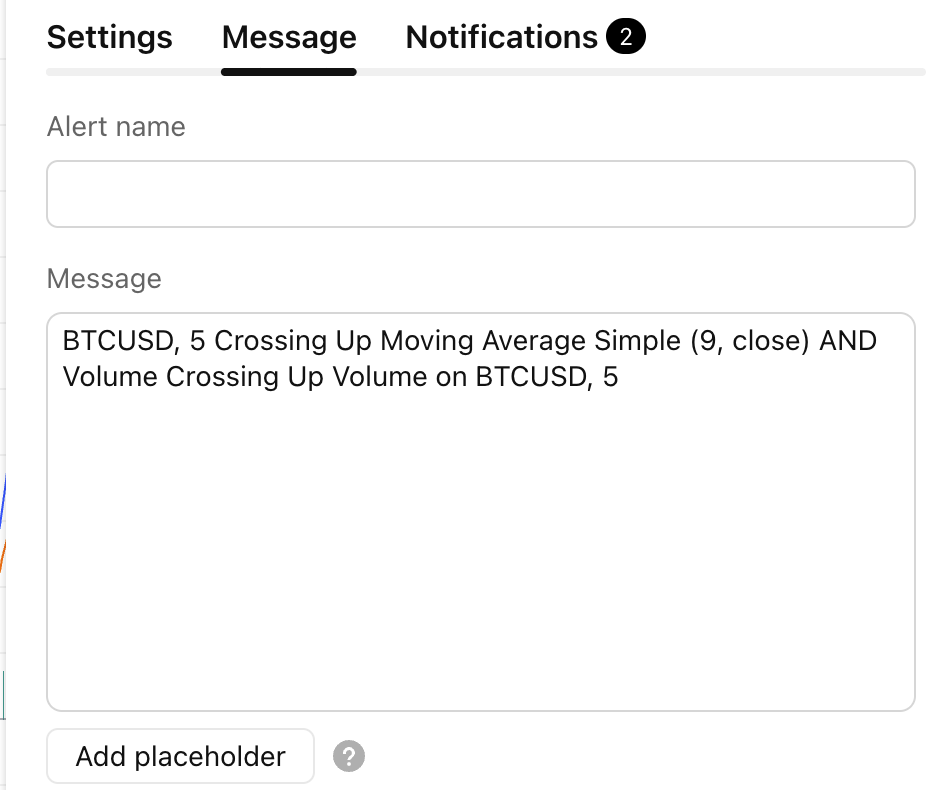Image resolution: width=952 pixels, height=790 pixels.
Task: Click empty space inside the Message text area
Action: pyautogui.click(x=480, y=520)
